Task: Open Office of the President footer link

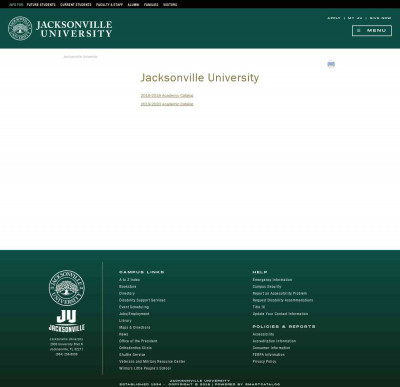Action: (138, 341)
